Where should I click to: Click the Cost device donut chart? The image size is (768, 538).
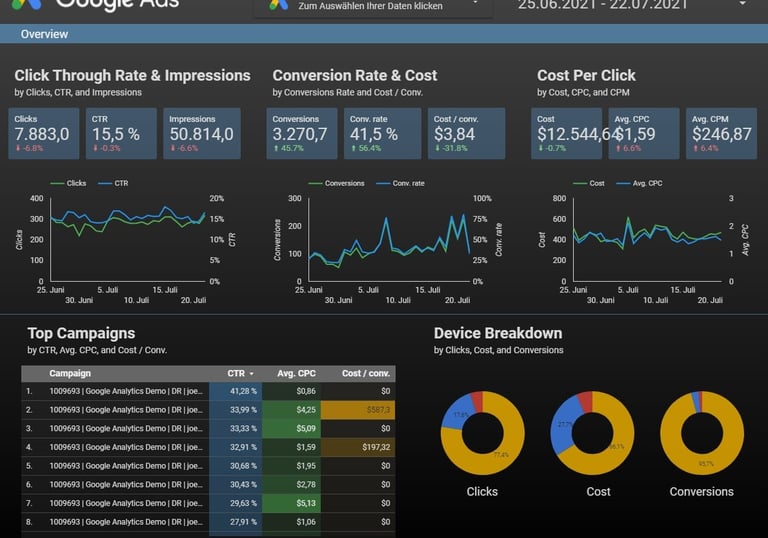point(593,433)
